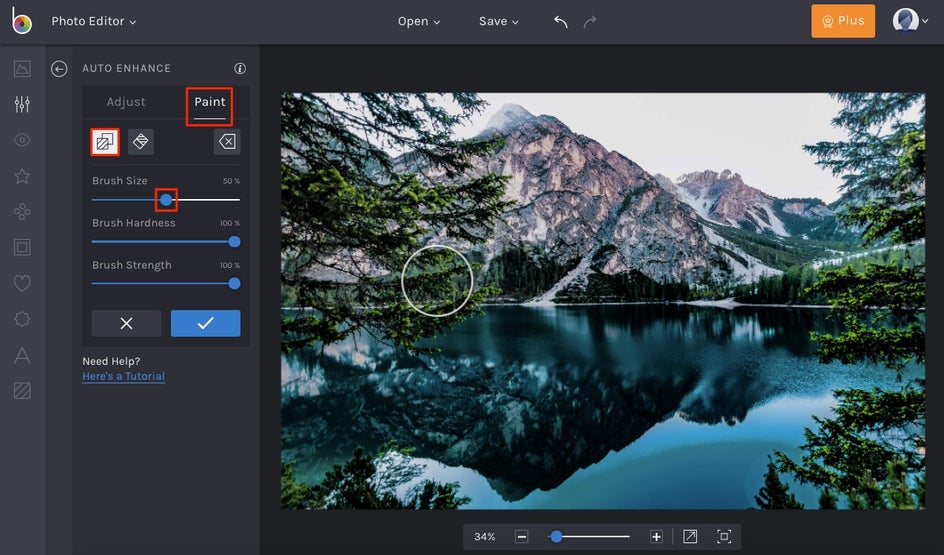Open the Effects star sidebar icon
Image resolution: width=944 pixels, height=555 pixels.
22,176
